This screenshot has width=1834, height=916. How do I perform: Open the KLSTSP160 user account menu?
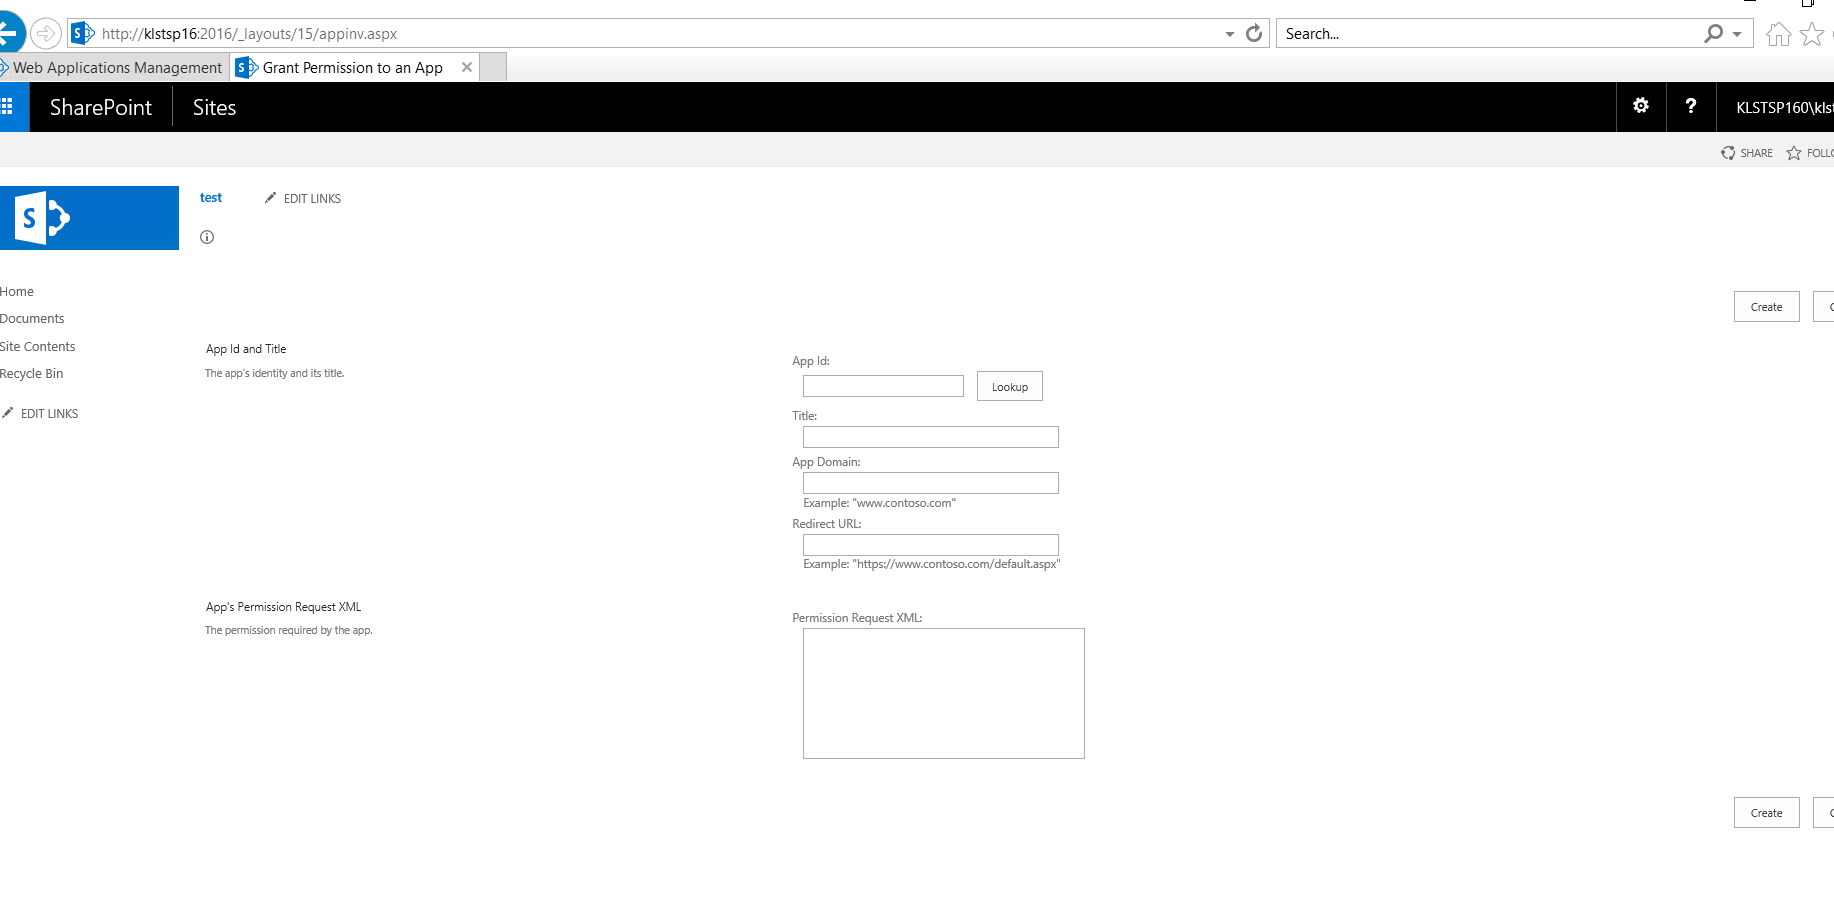point(1783,107)
